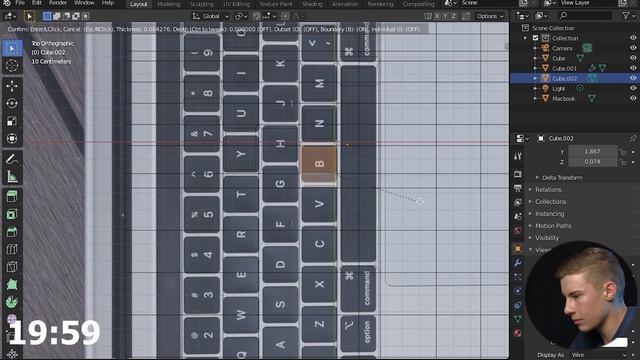
Task: Toggle the lock on Z value
Action: pyautogui.click(x=623, y=162)
